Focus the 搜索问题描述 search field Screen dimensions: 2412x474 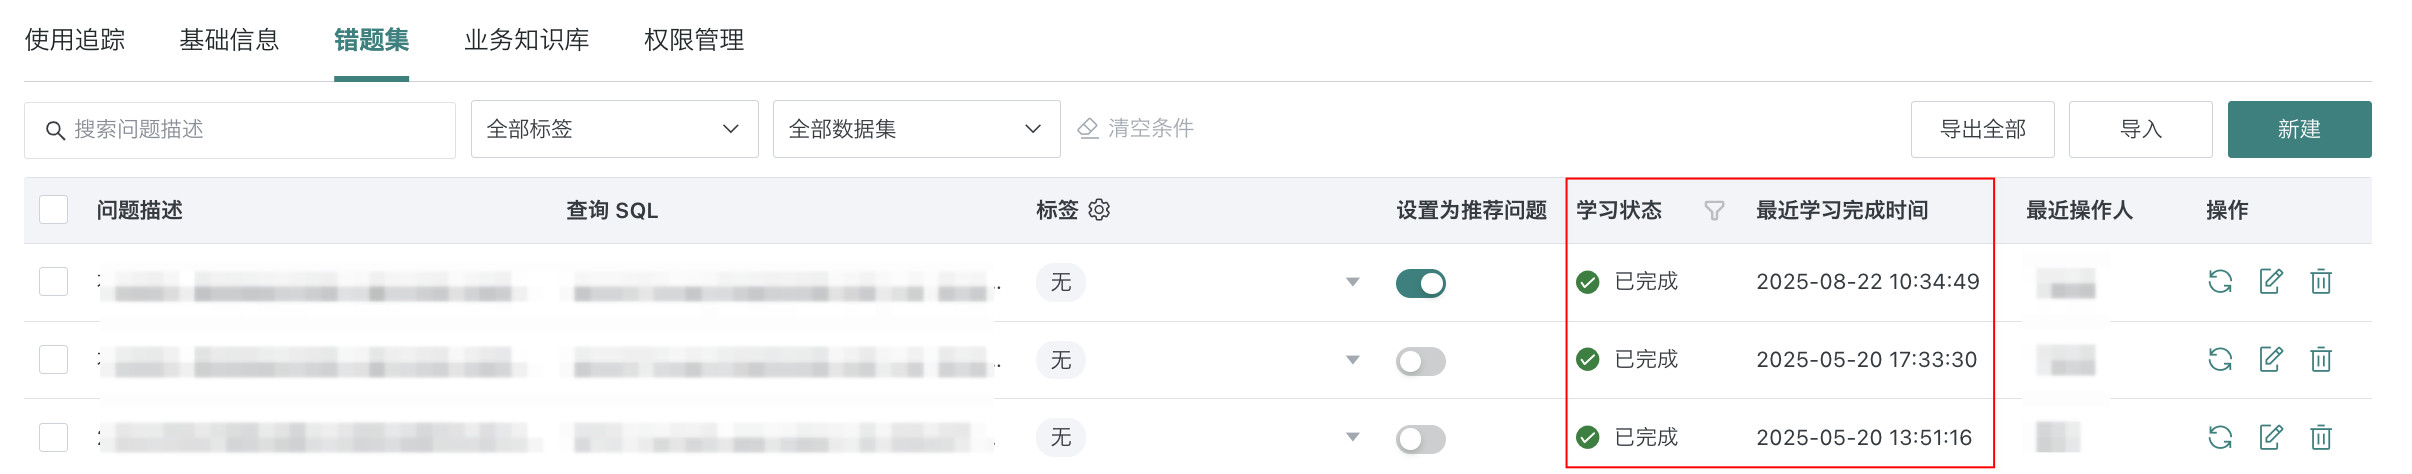click(x=240, y=130)
